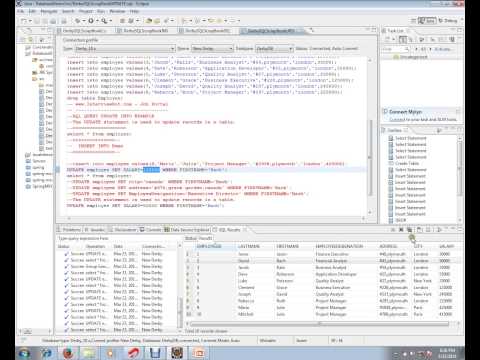Screen dimensions: 480x360
Task: Click the Date column header in history
Action: [118, 246]
